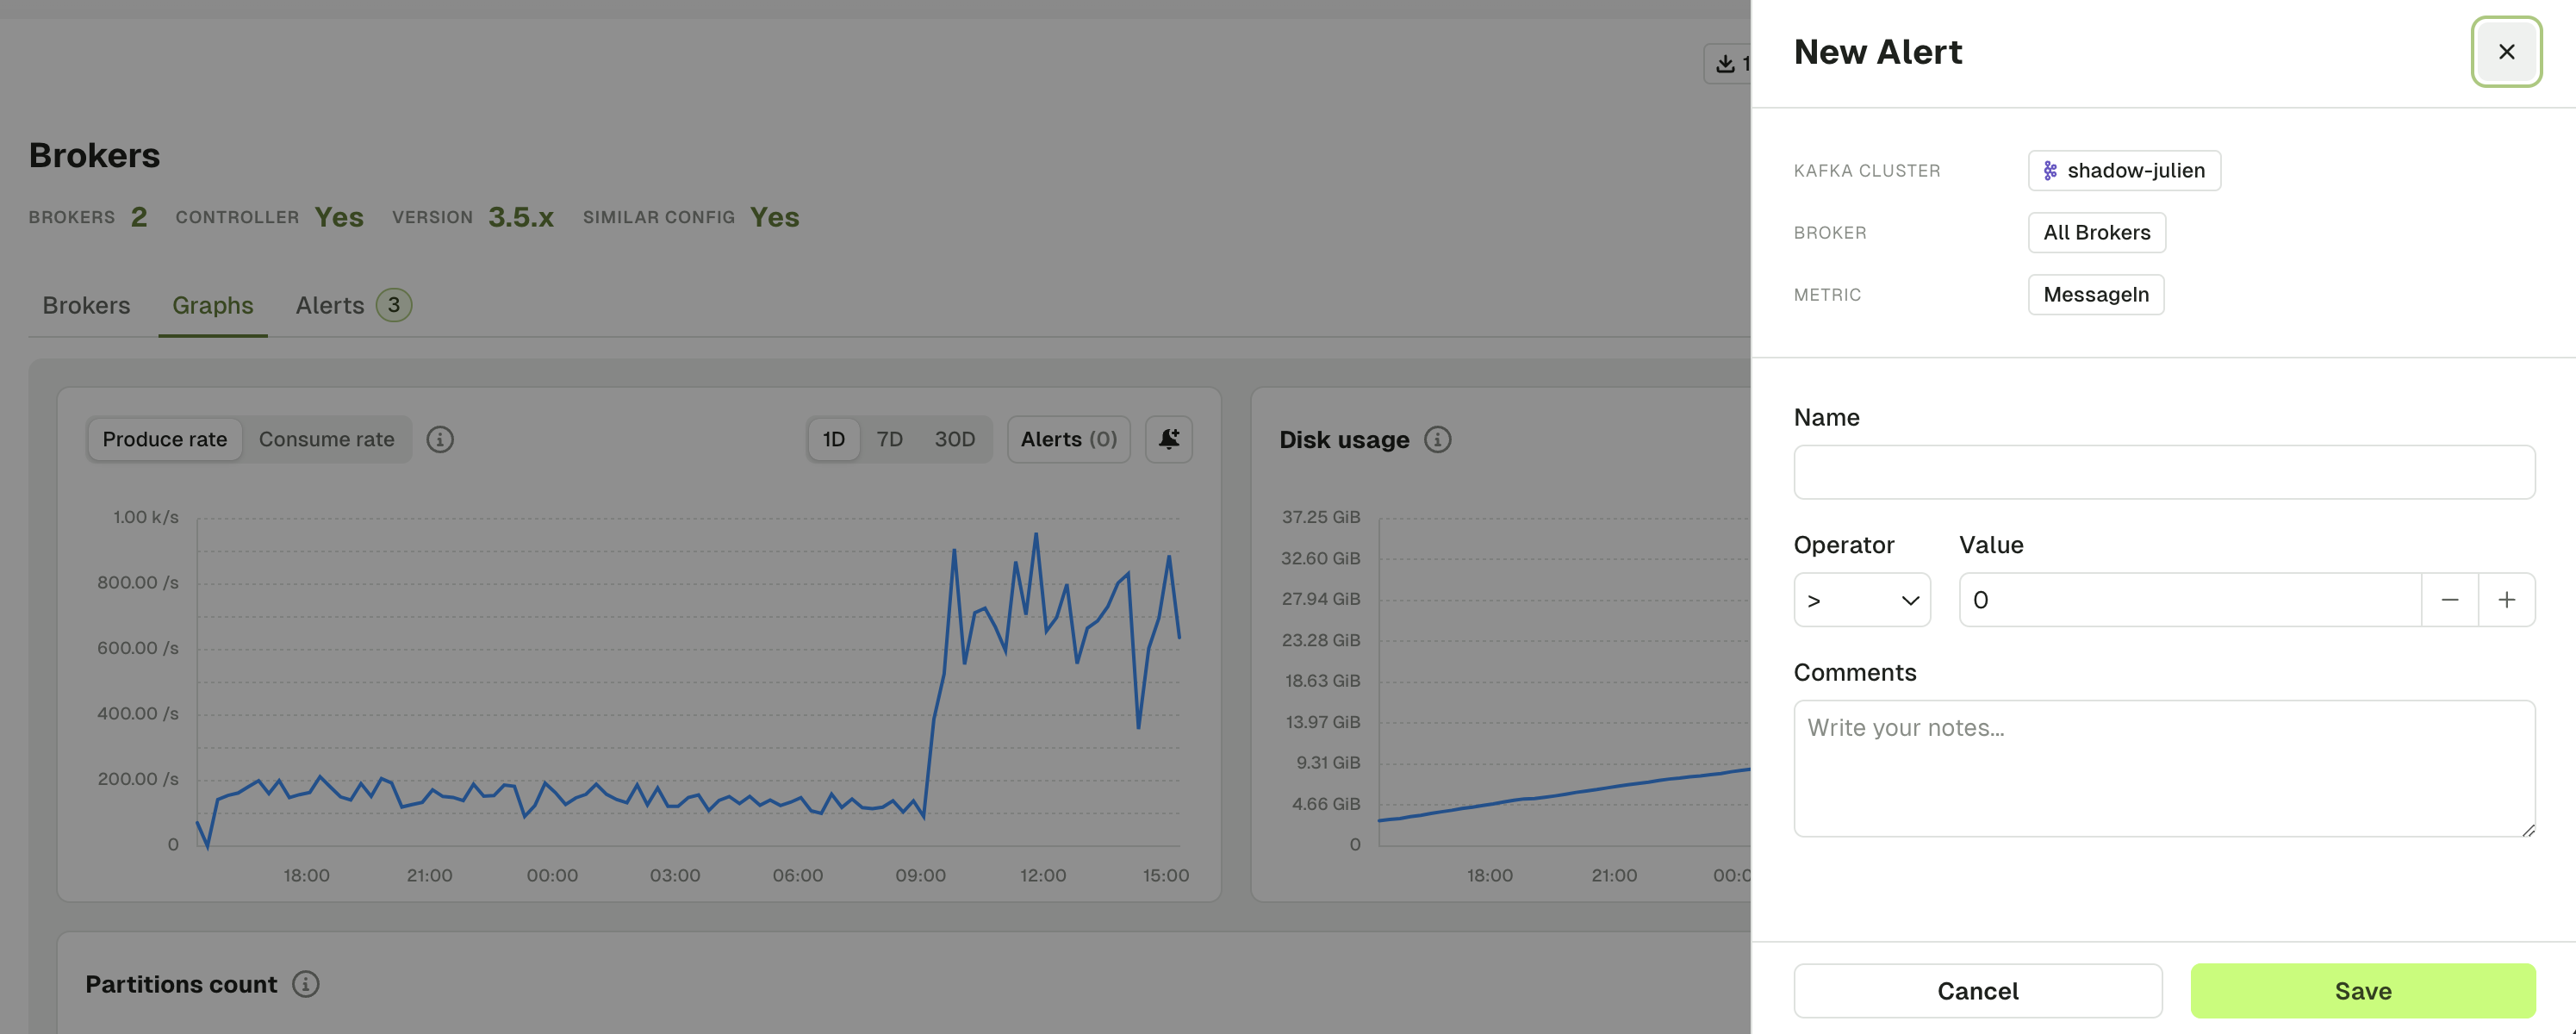2576x1034 pixels.
Task: Focus the alert Name field
Action: pyautogui.click(x=2164, y=472)
